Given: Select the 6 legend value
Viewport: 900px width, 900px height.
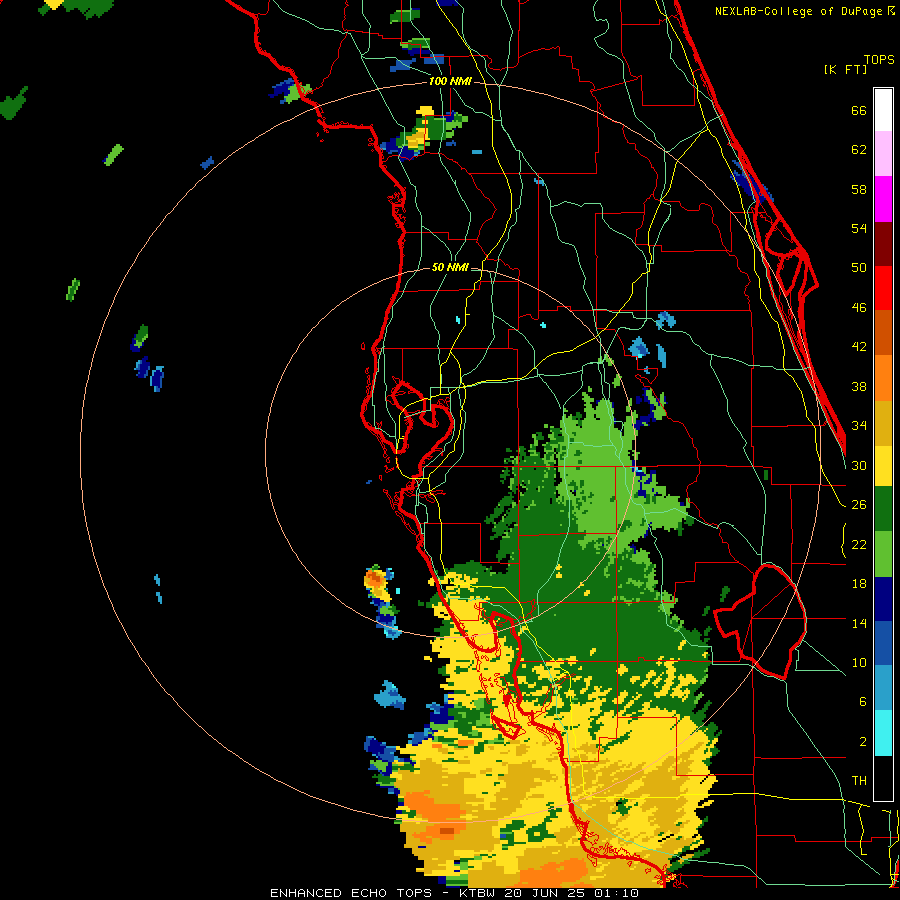Looking at the screenshot, I should [x=862, y=702].
